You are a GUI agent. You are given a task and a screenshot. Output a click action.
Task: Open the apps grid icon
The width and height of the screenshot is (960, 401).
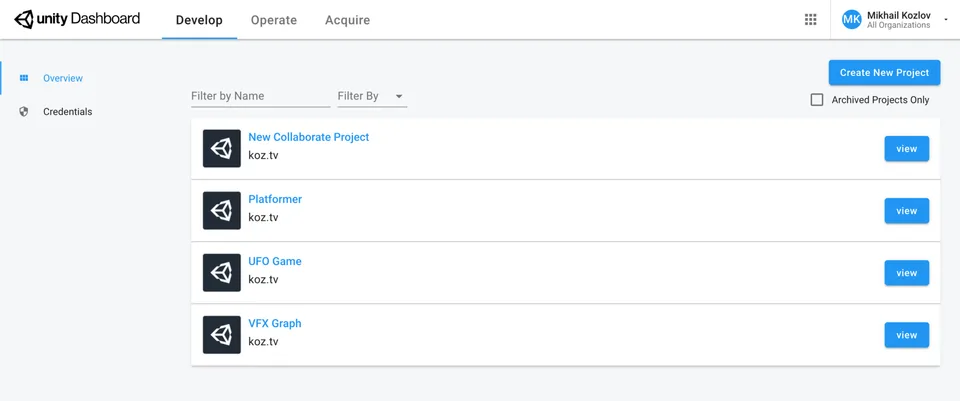coord(811,20)
